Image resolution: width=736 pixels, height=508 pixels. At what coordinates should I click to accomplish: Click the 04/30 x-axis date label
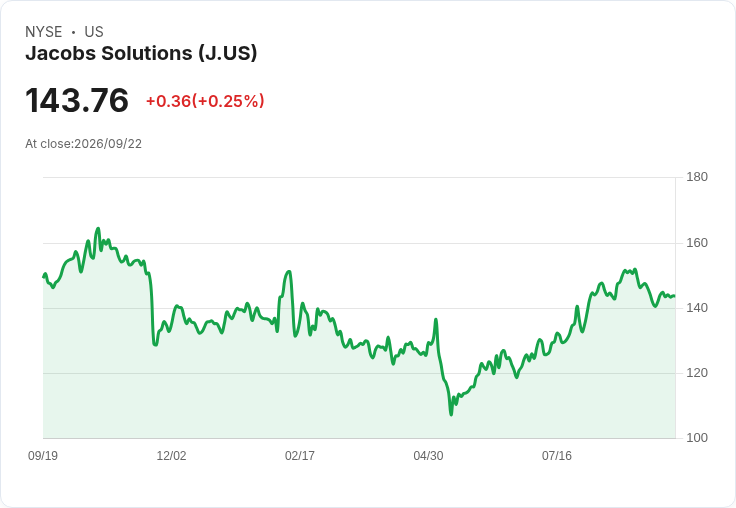[428, 455]
